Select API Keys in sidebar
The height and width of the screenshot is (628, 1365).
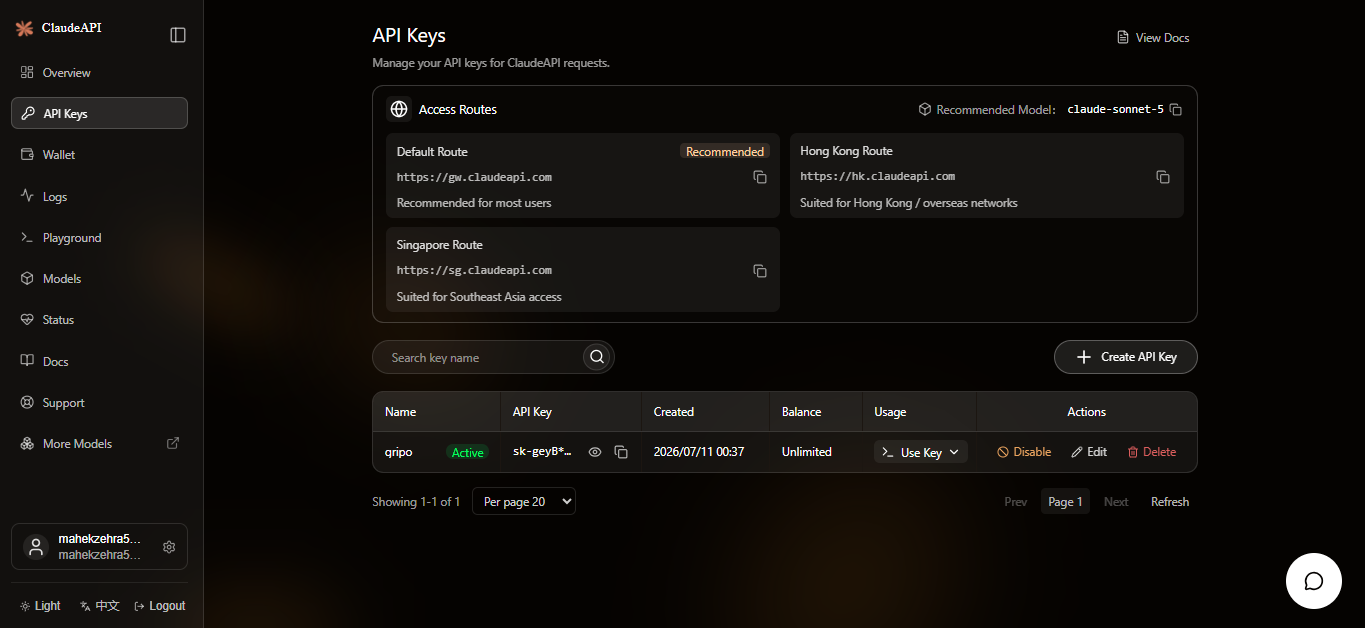(99, 113)
